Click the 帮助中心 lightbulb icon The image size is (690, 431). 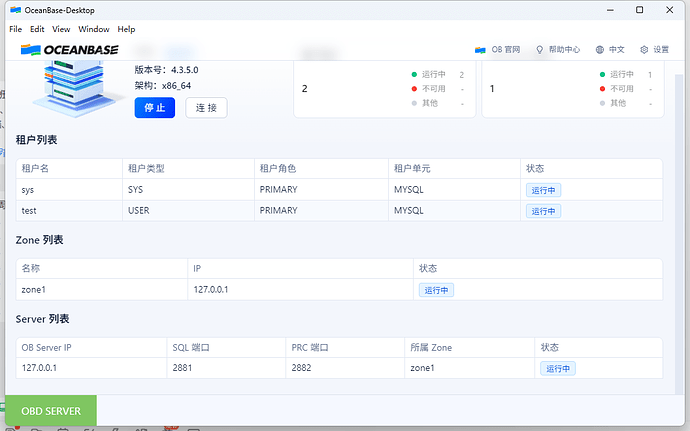point(540,50)
